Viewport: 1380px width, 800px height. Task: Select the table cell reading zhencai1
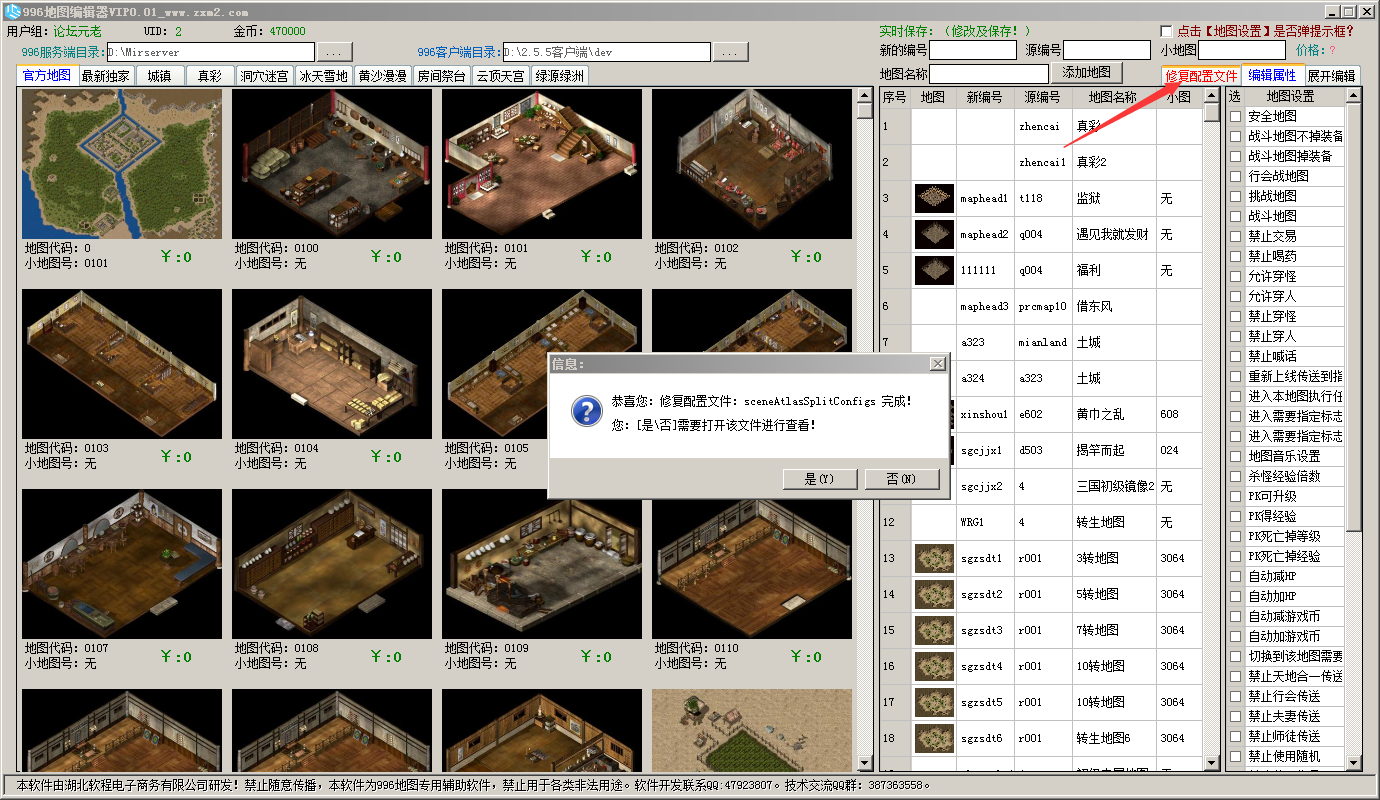(x=1043, y=162)
